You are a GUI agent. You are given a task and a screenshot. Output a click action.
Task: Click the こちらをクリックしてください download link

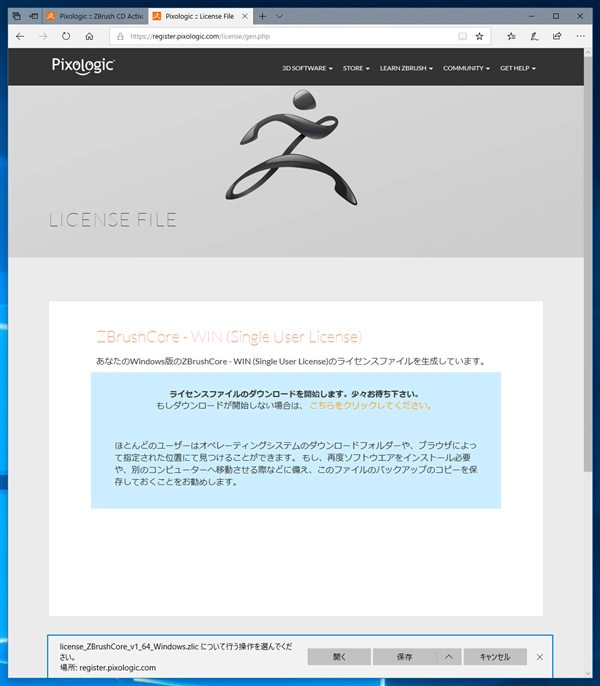click(371, 406)
